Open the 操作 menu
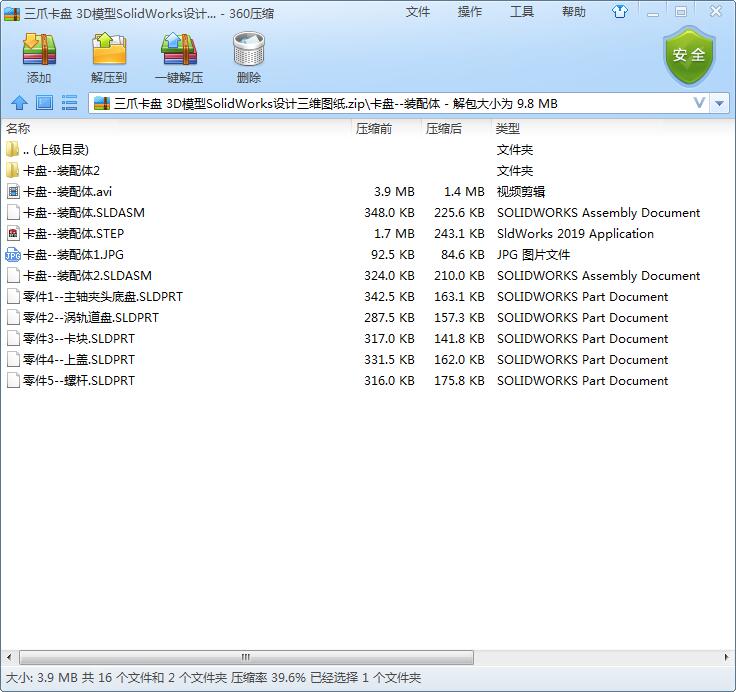The image size is (736, 692). tap(469, 12)
